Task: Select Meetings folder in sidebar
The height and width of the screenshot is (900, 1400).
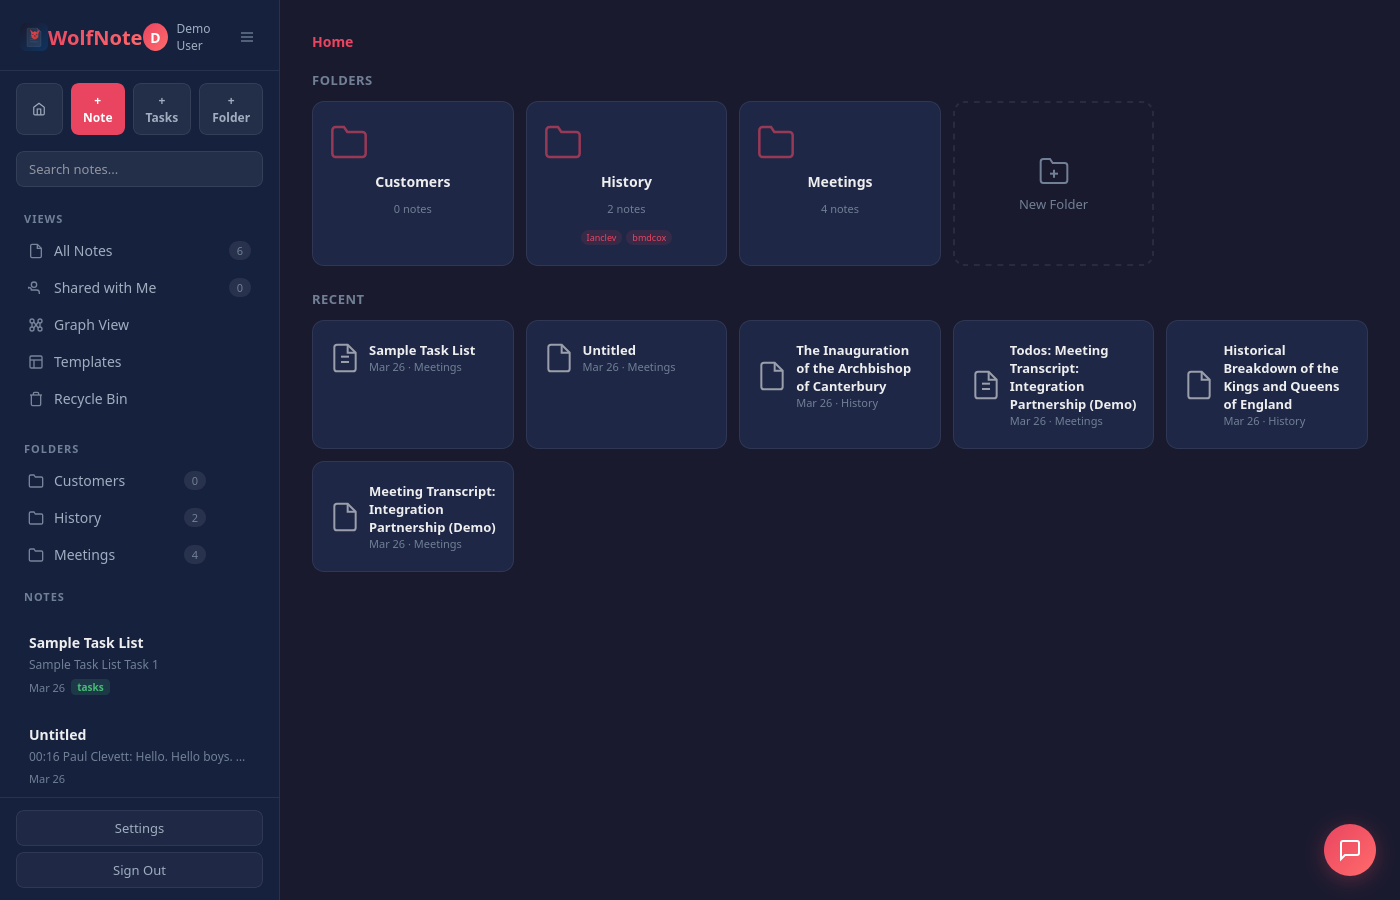Action: [x=139, y=555]
